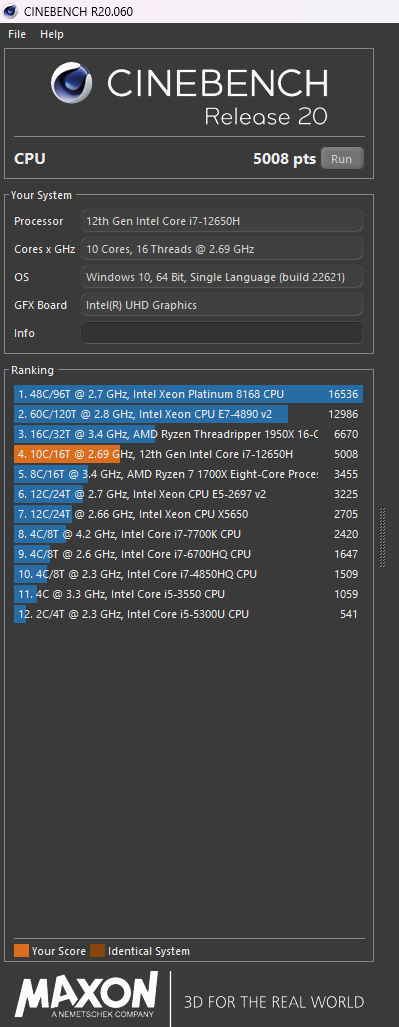Select ranking row Core i7-6700HQ CPU

188,554
